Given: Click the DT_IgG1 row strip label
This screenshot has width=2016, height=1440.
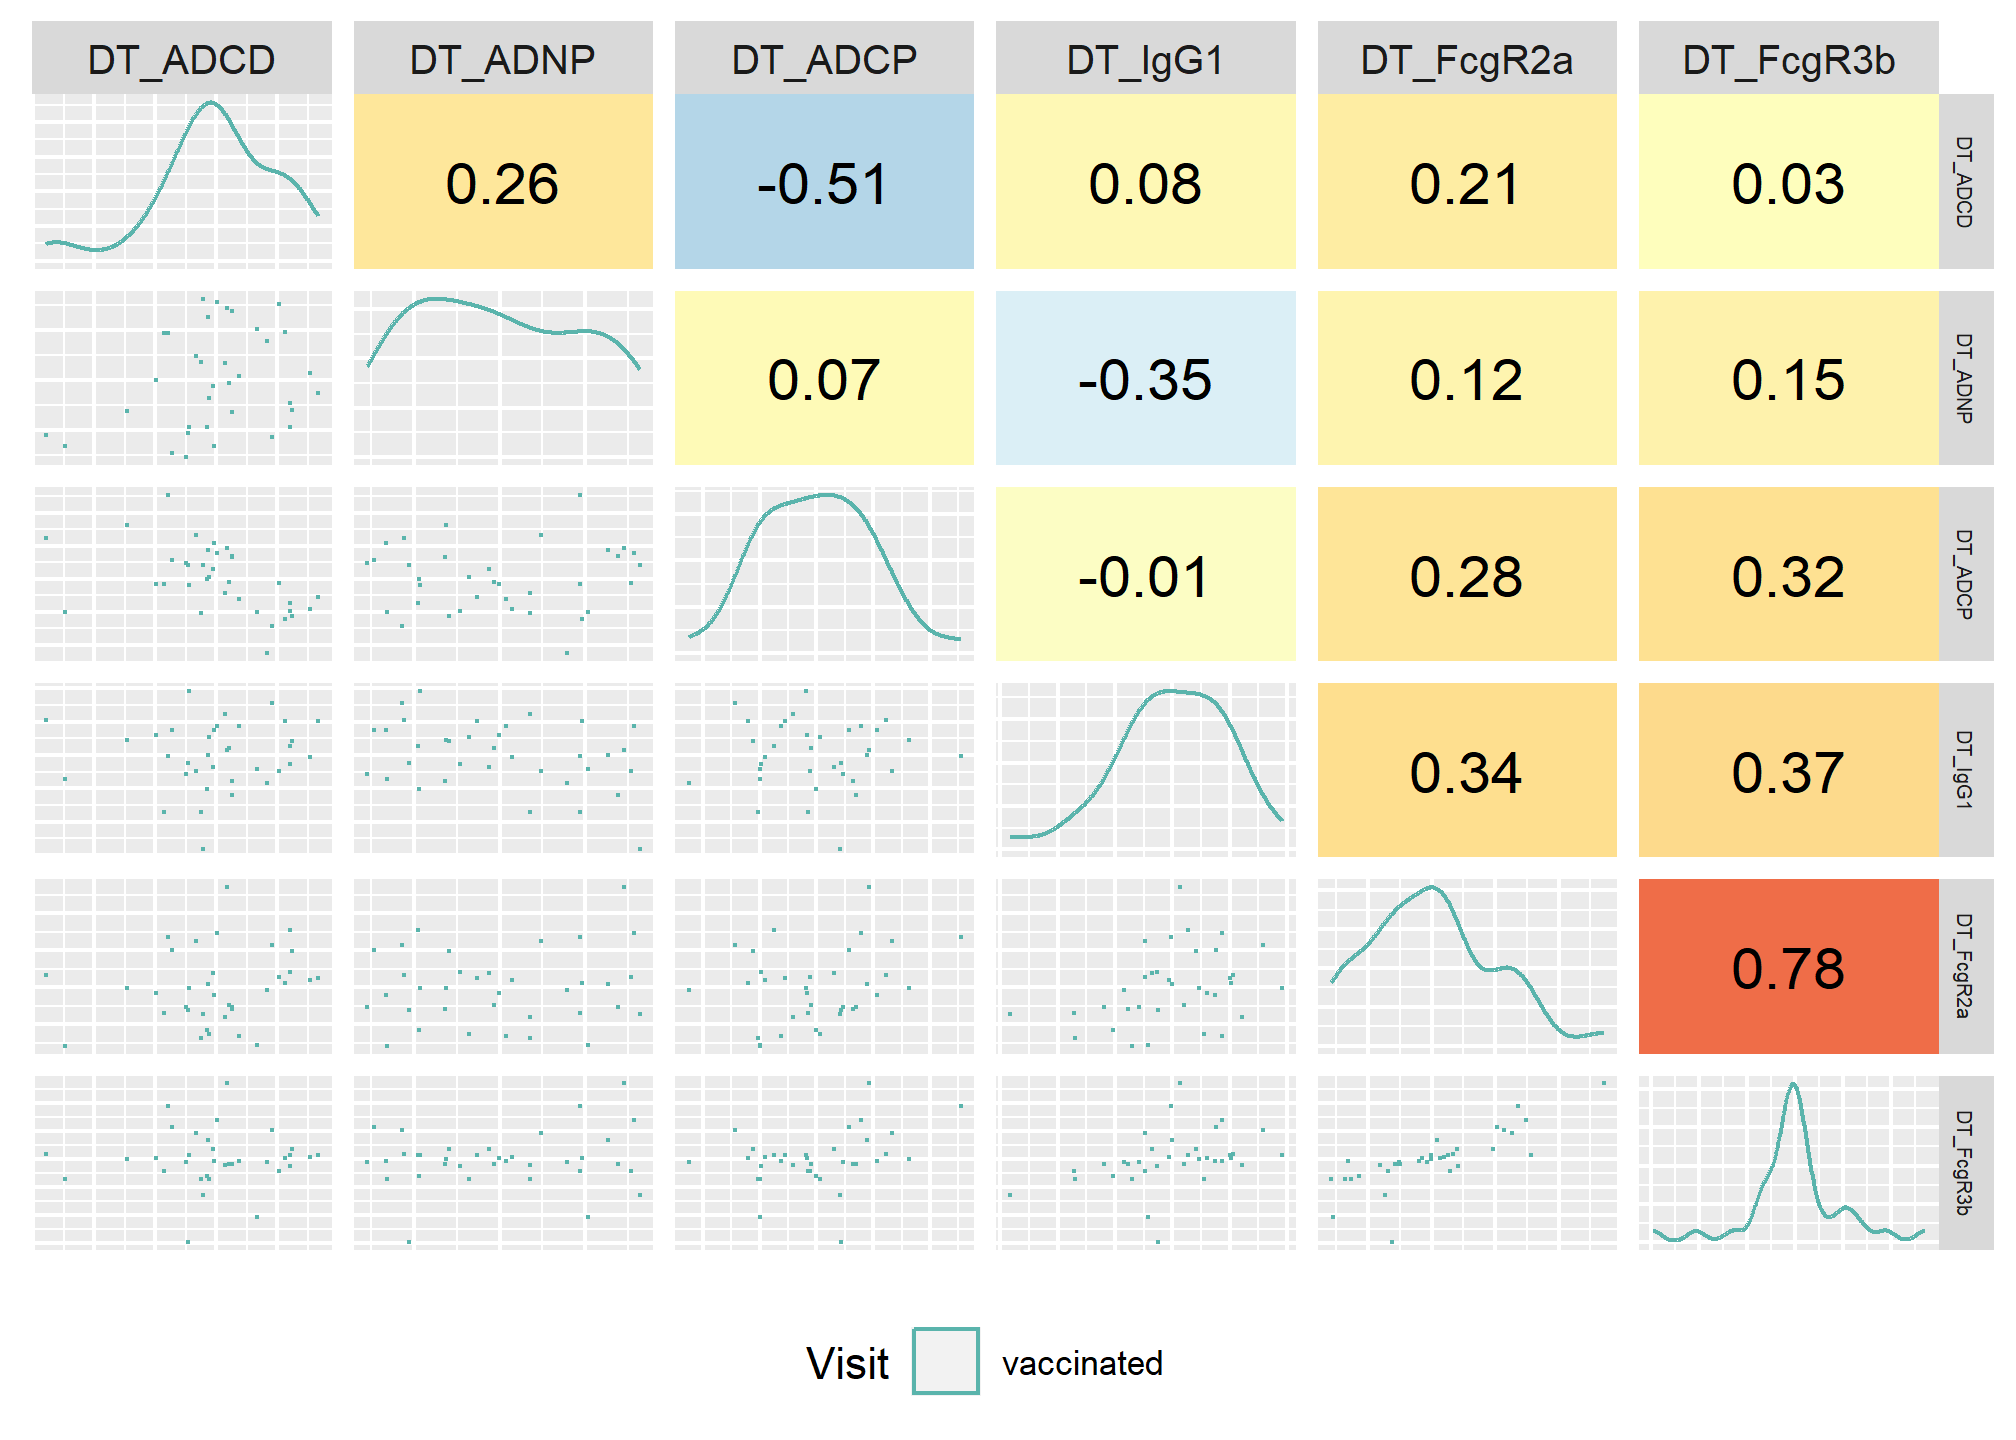Looking at the screenshot, I should point(1965,769).
